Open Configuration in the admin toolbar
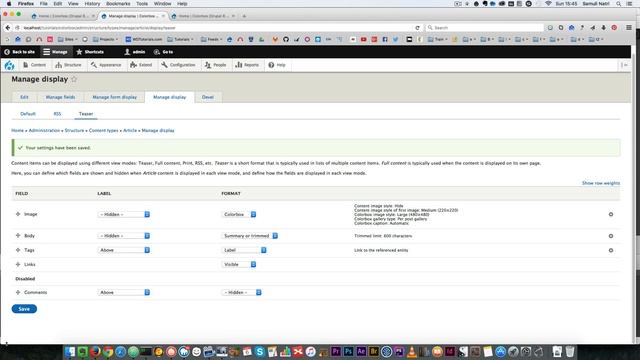 (x=178, y=65)
